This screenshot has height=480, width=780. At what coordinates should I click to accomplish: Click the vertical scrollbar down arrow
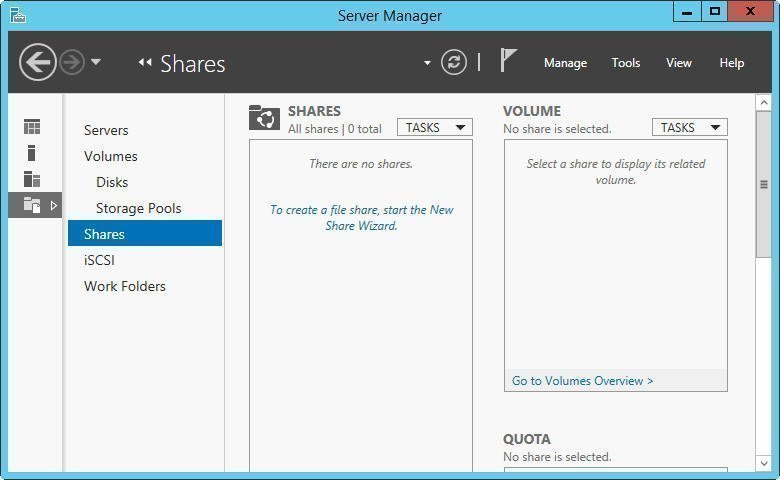764,464
